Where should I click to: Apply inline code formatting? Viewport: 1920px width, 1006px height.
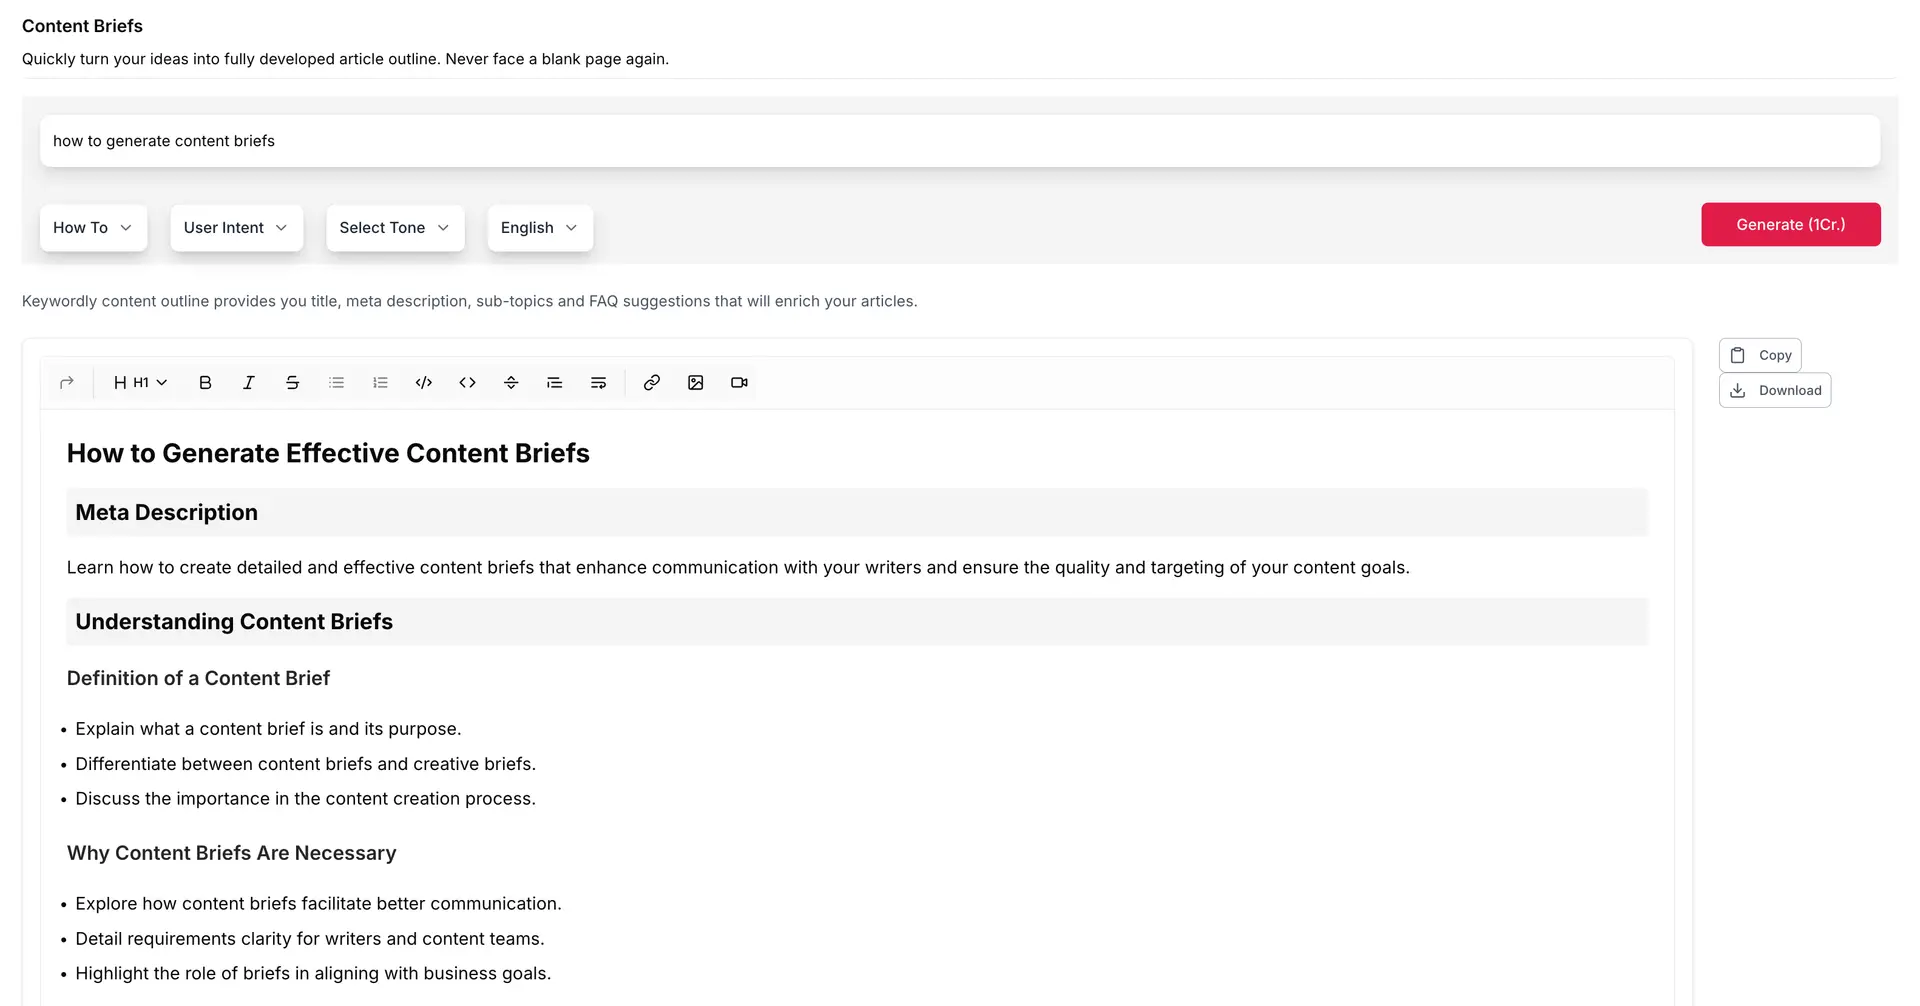[467, 383]
